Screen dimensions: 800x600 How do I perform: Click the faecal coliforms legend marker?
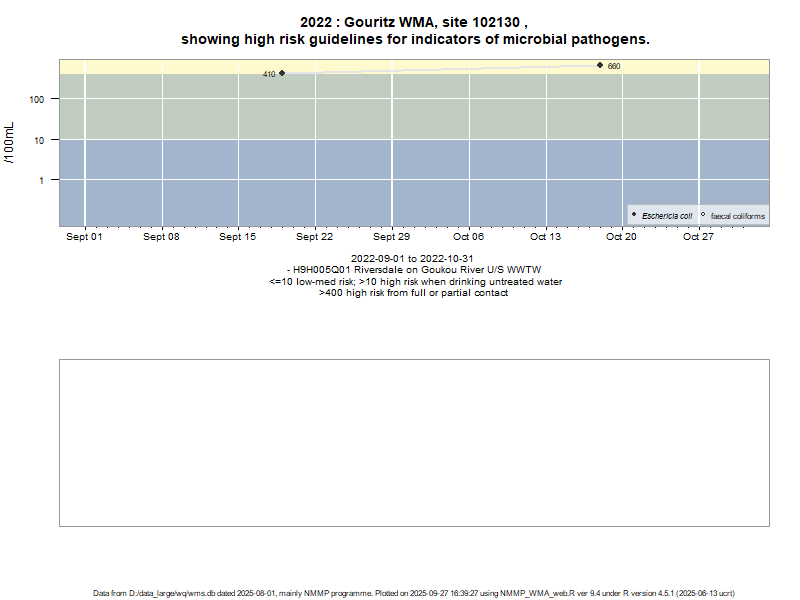pyautogui.click(x=703, y=215)
